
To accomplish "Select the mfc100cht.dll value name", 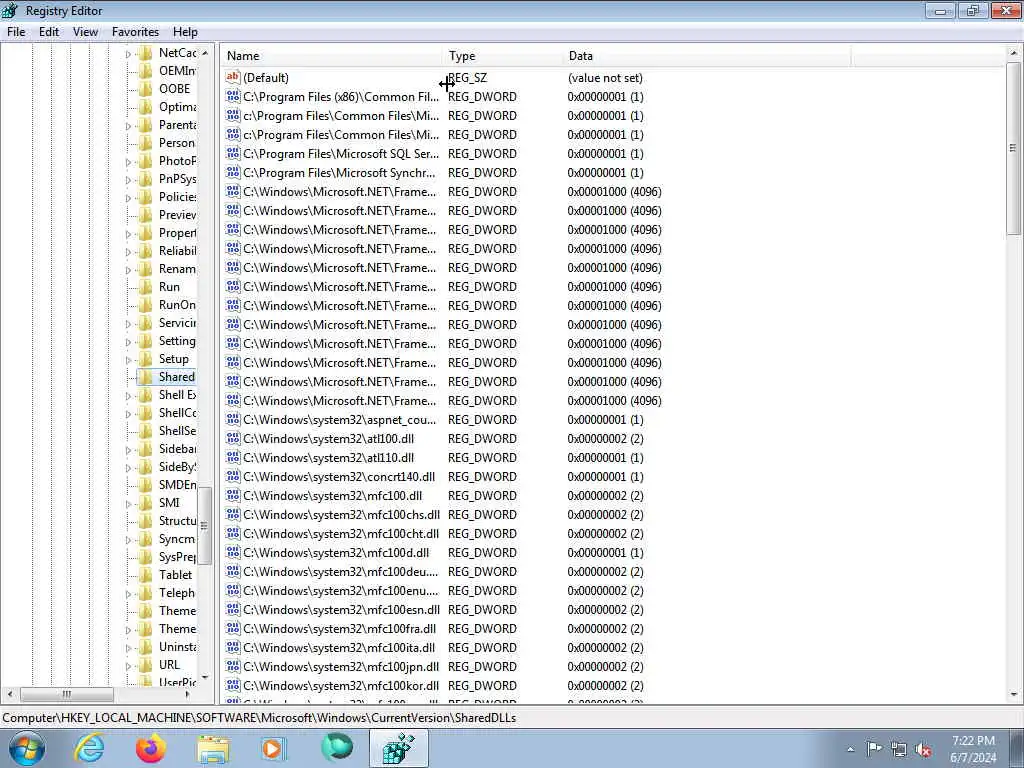I will tap(341, 534).
